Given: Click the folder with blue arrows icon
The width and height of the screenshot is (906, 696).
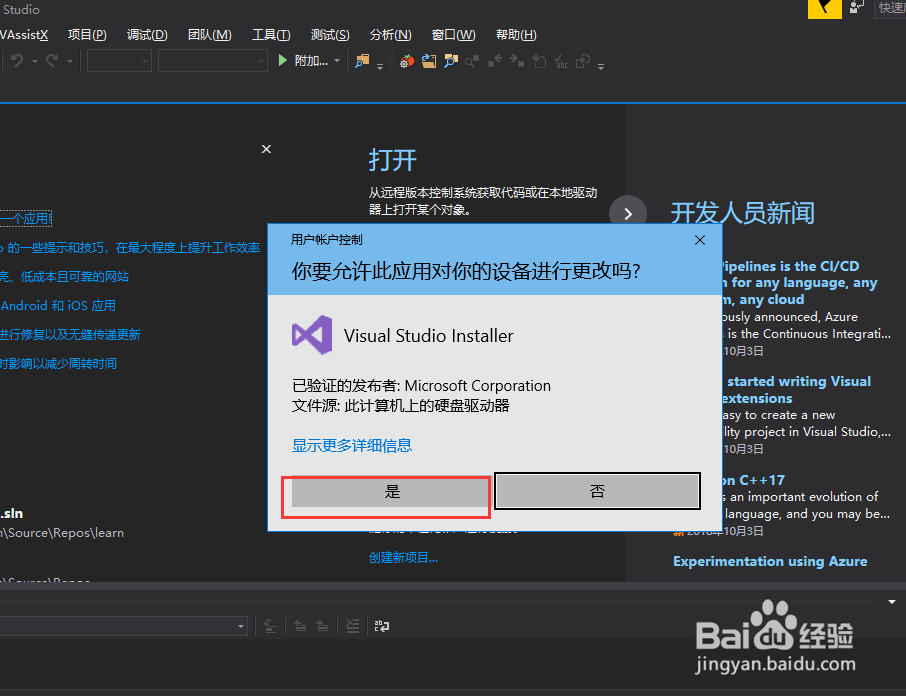Looking at the screenshot, I should tap(429, 61).
